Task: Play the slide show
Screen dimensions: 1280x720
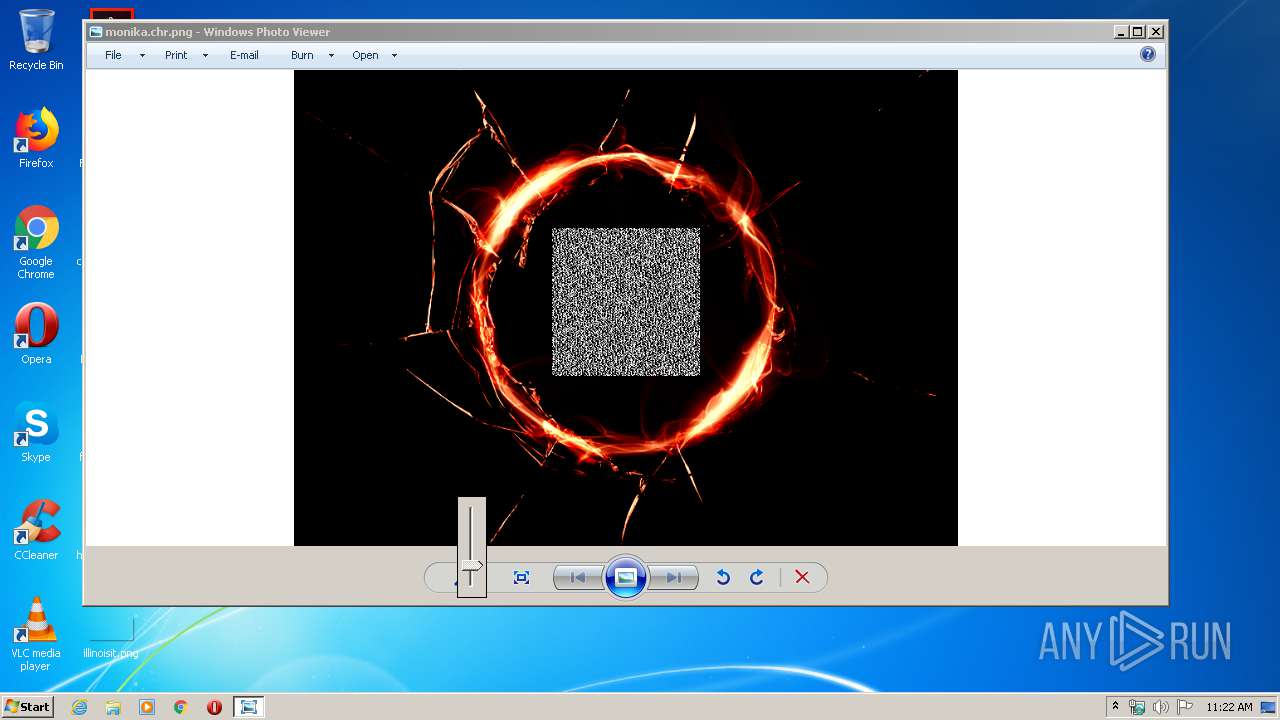Action: click(626, 577)
